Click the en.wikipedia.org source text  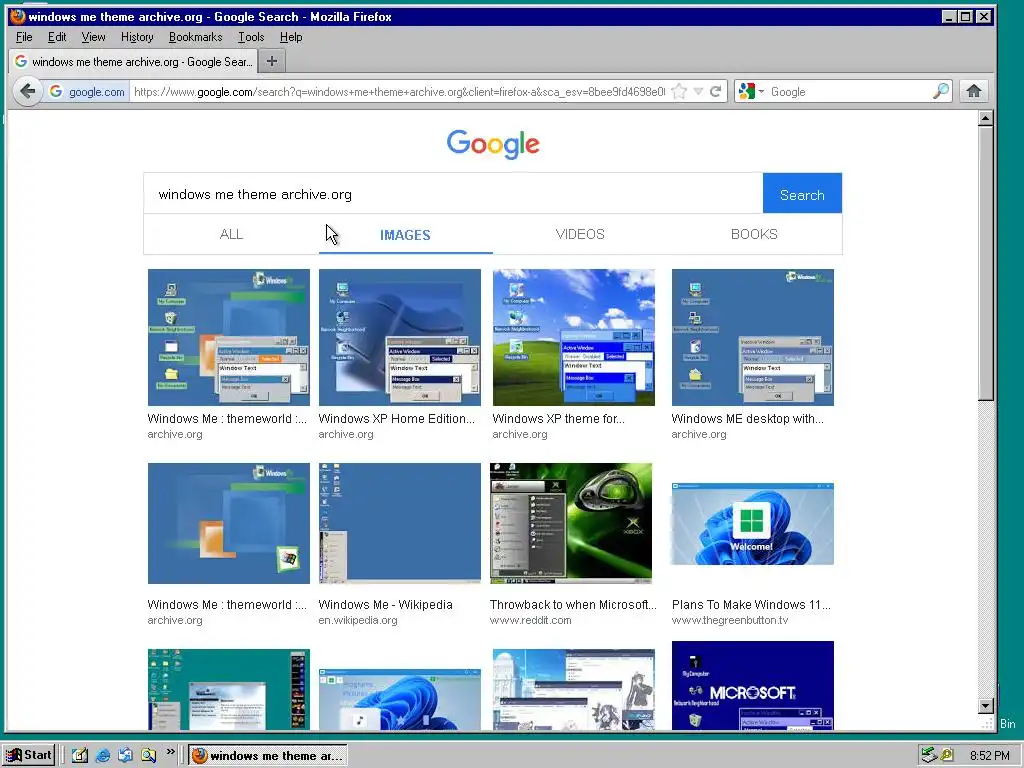(358, 620)
